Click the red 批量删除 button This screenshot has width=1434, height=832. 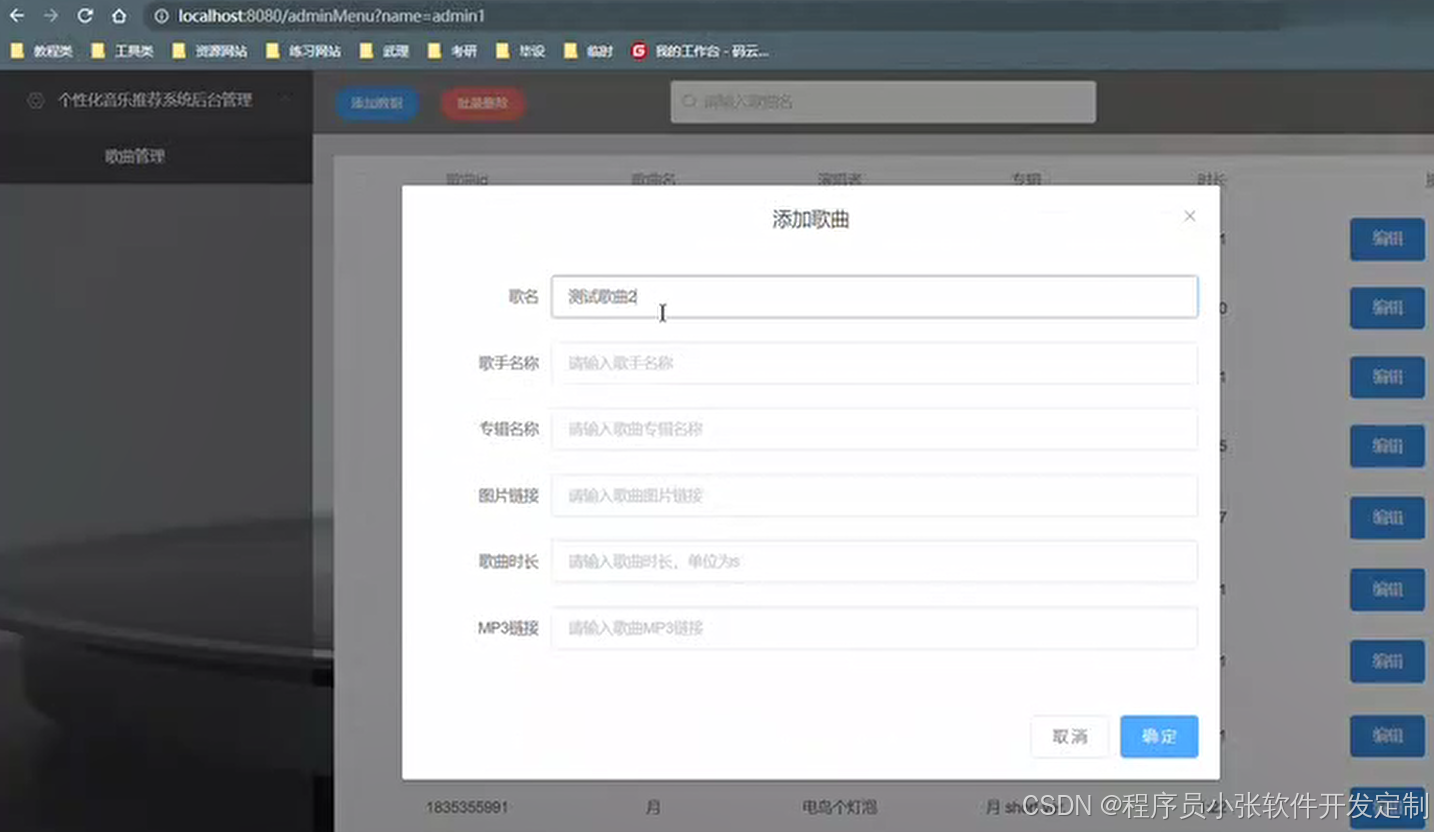tap(483, 103)
